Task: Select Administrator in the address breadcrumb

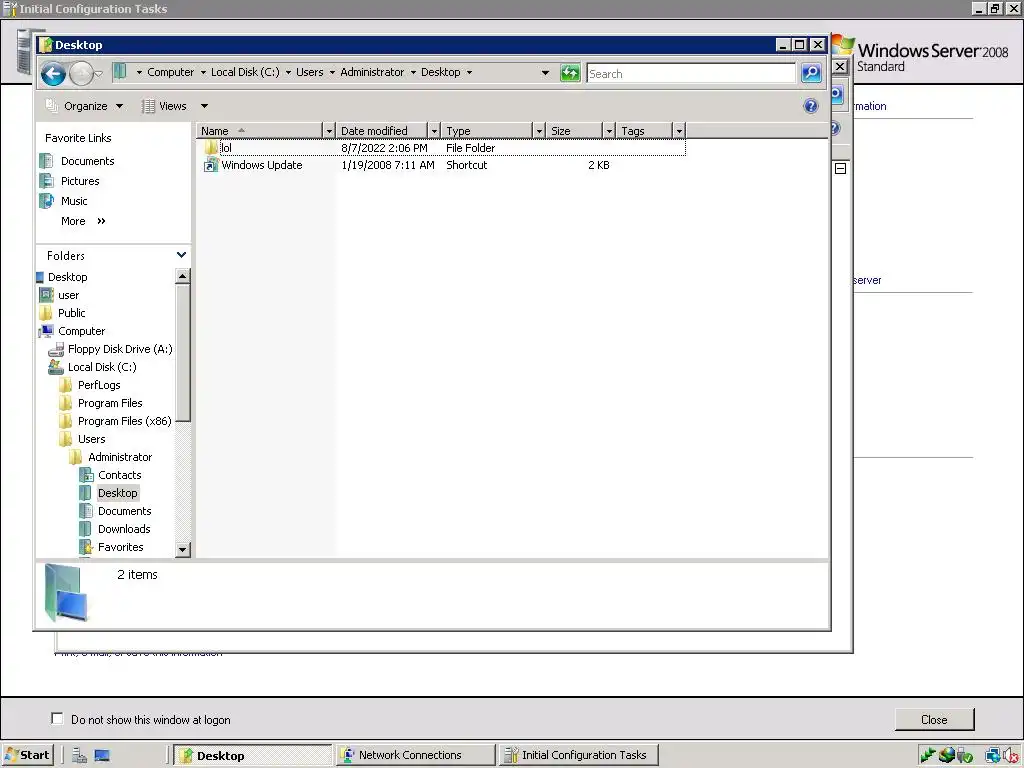Action: click(372, 72)
